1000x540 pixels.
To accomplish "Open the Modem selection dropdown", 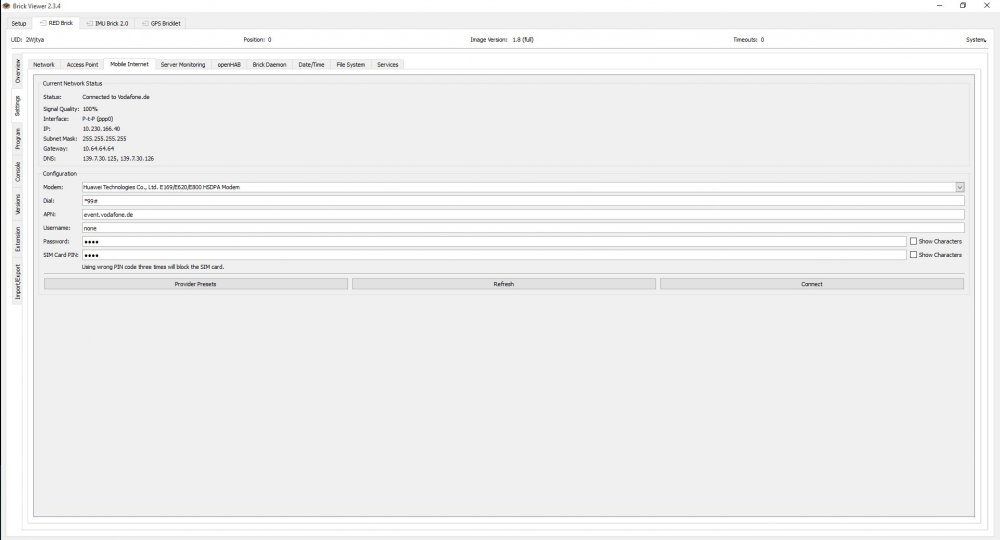I will (x=960, y=187).
